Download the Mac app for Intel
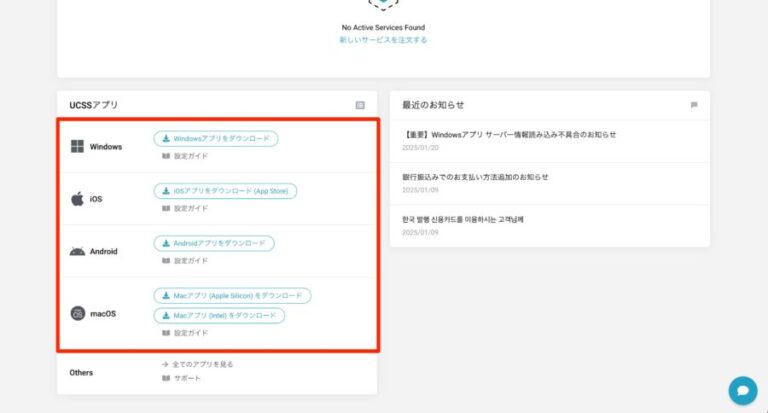Image resolution: width=768 pixels, height=413 pixels. 218,315
